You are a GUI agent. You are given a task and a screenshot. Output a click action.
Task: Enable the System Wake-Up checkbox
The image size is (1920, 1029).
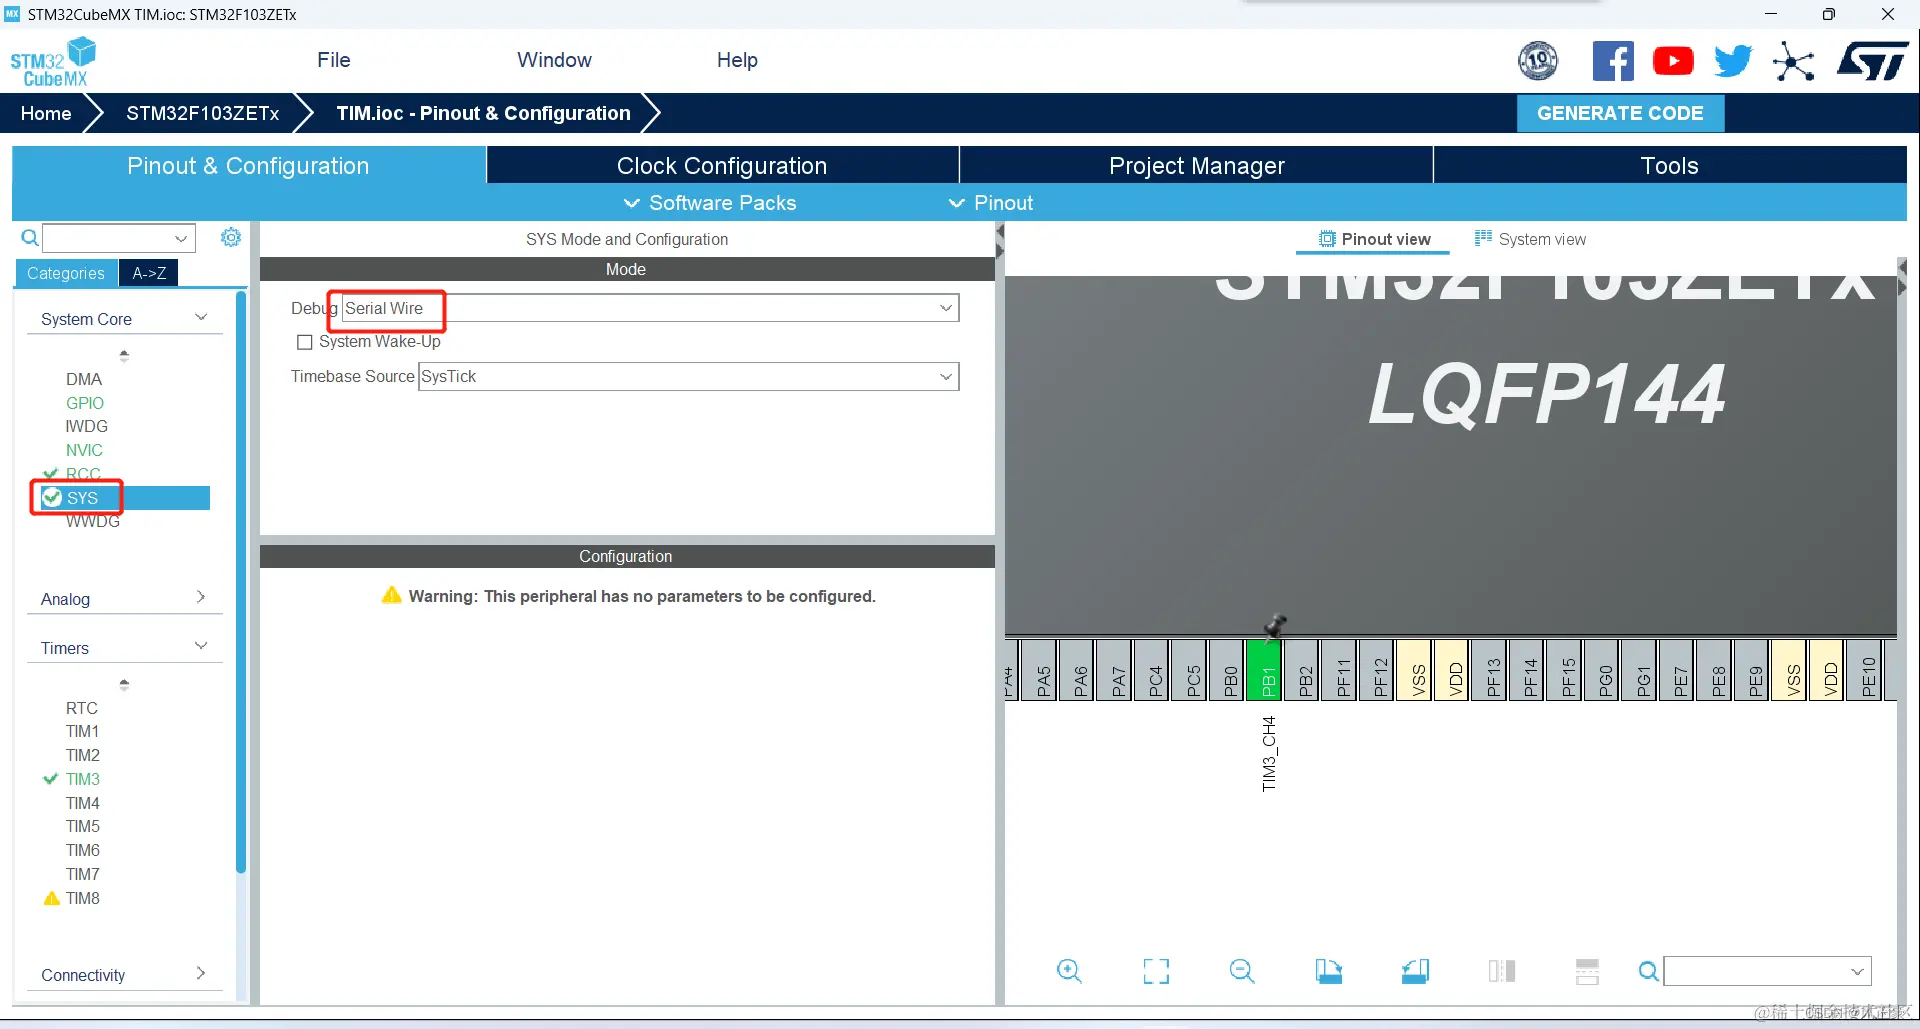pyautogui.click(x=305, y=342)
